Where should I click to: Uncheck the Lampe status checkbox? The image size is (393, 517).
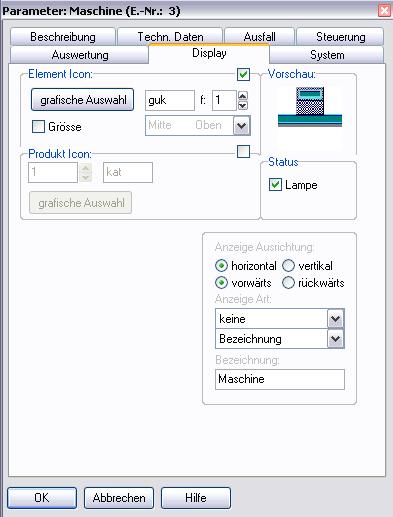pyautogui.click(x=275, y=185)
